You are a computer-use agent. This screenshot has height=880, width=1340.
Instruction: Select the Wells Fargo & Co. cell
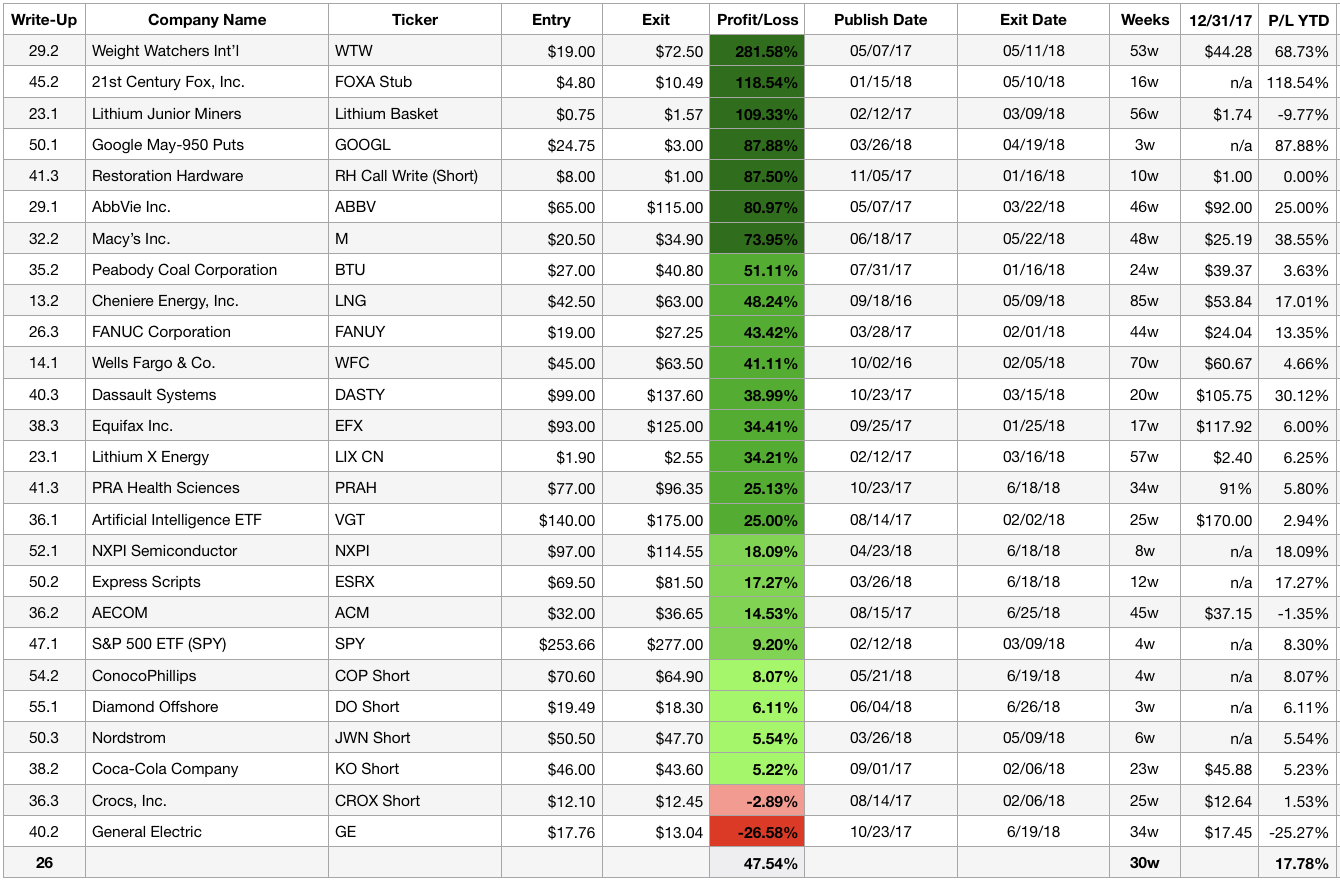[207, 363]
